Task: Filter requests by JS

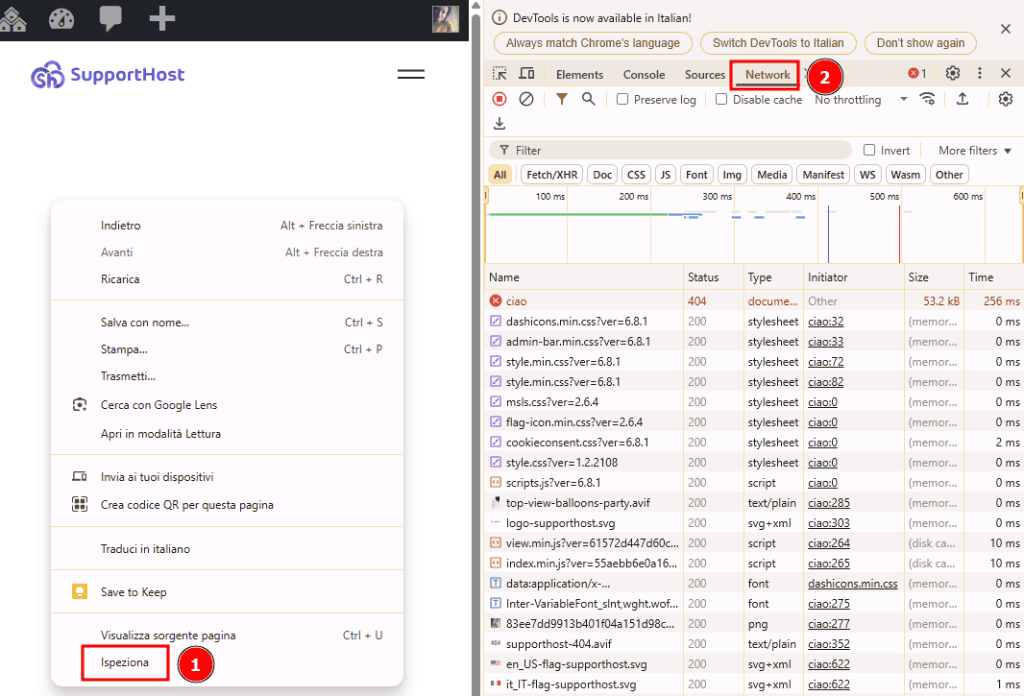Action: pos(665,174)
